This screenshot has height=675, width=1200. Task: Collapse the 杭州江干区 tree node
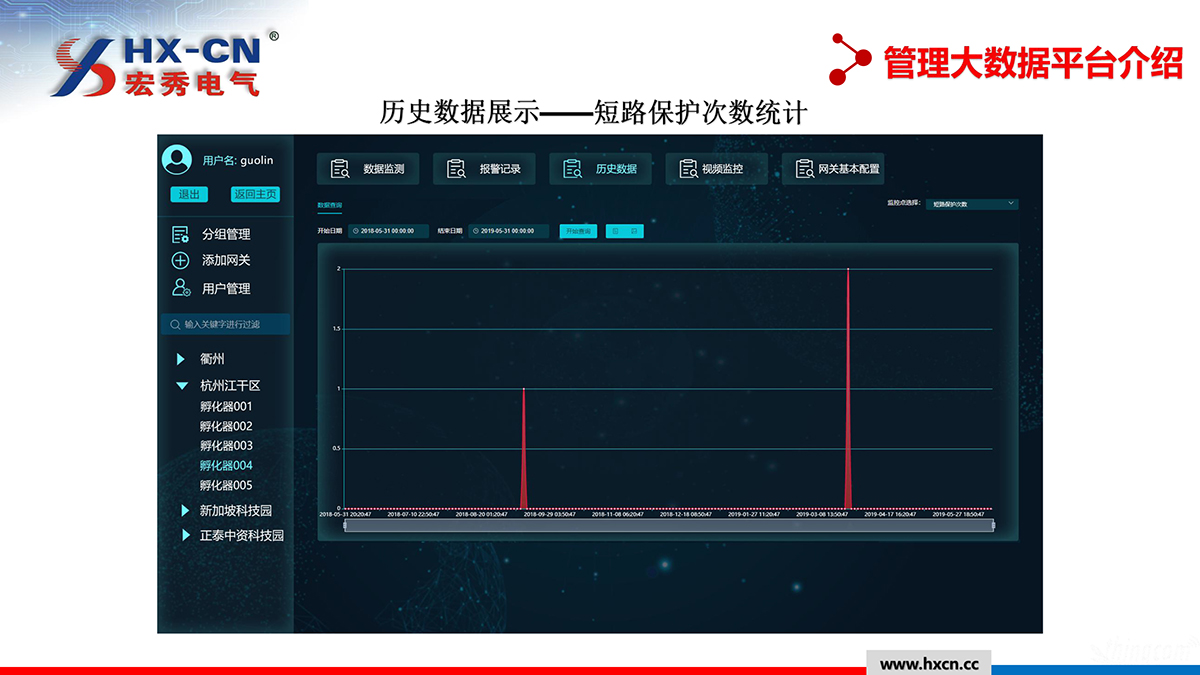click(181, 385)
